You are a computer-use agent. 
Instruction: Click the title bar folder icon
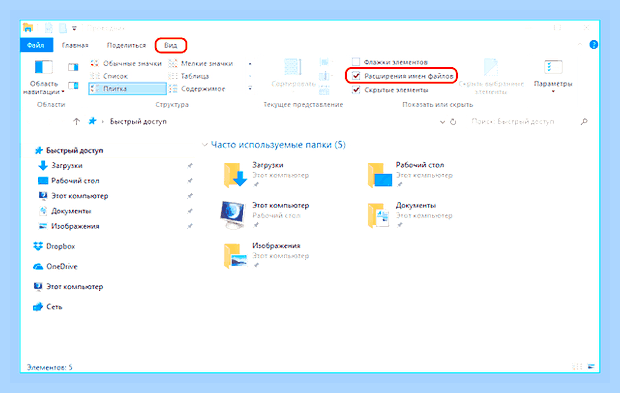point(28,28)
